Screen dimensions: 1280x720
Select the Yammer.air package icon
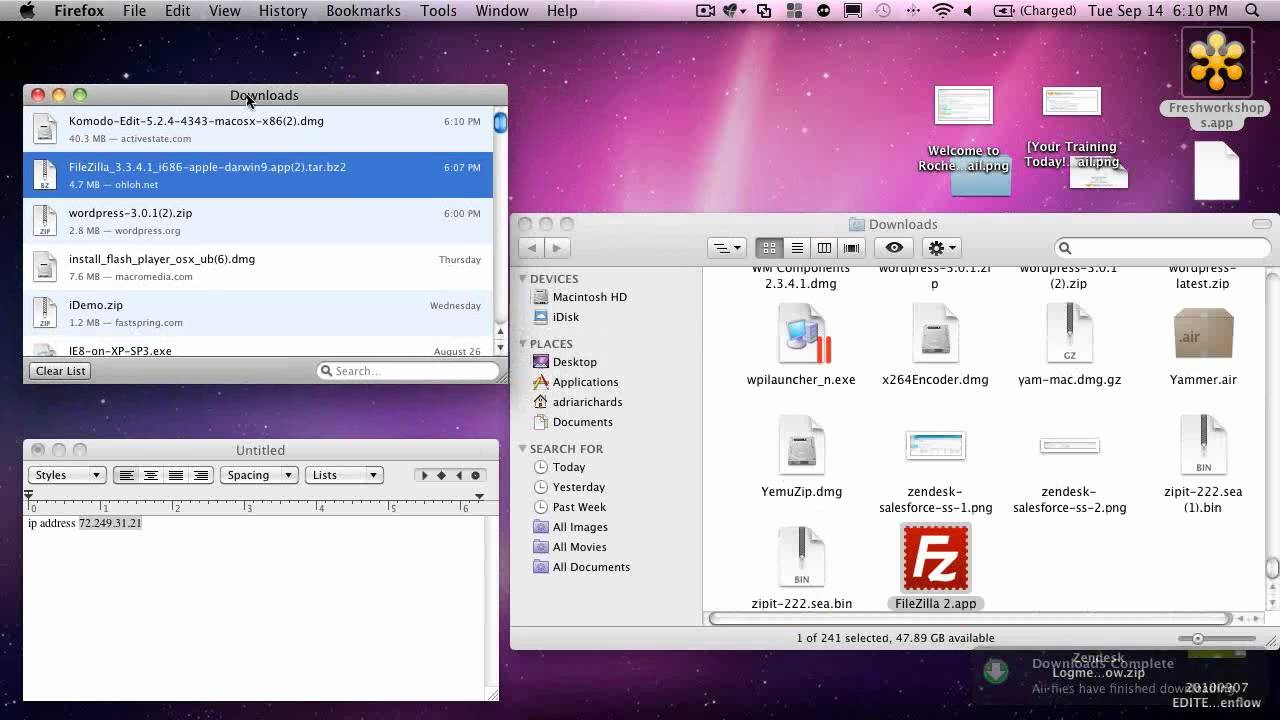click(x=1203, y=334)
